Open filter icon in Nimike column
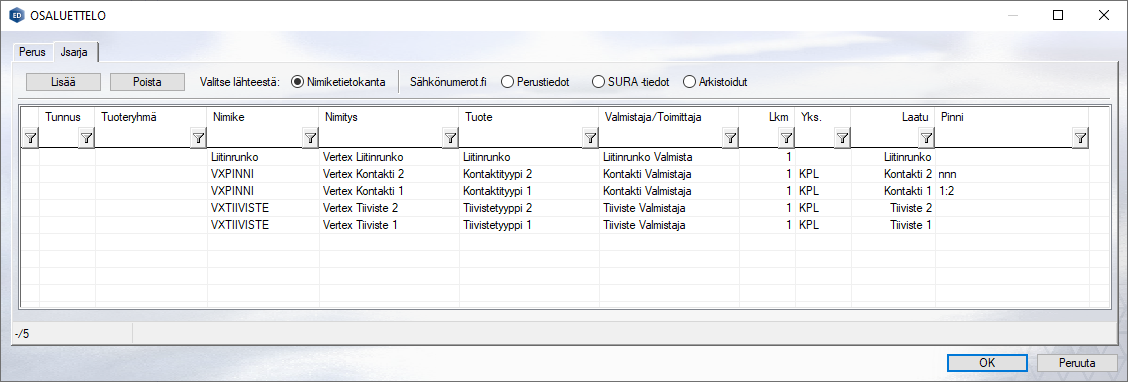This screenshot has width=1128, height=382. coord(310,139)
